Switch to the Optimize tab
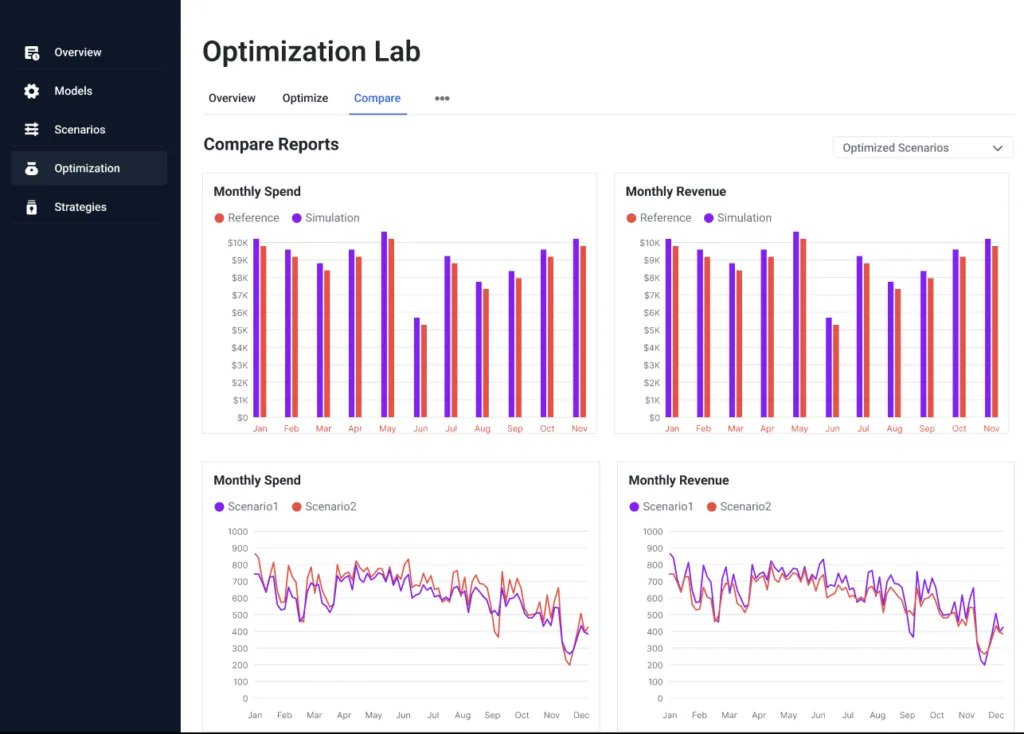1024x734 pixels. [x=305, y=99]
